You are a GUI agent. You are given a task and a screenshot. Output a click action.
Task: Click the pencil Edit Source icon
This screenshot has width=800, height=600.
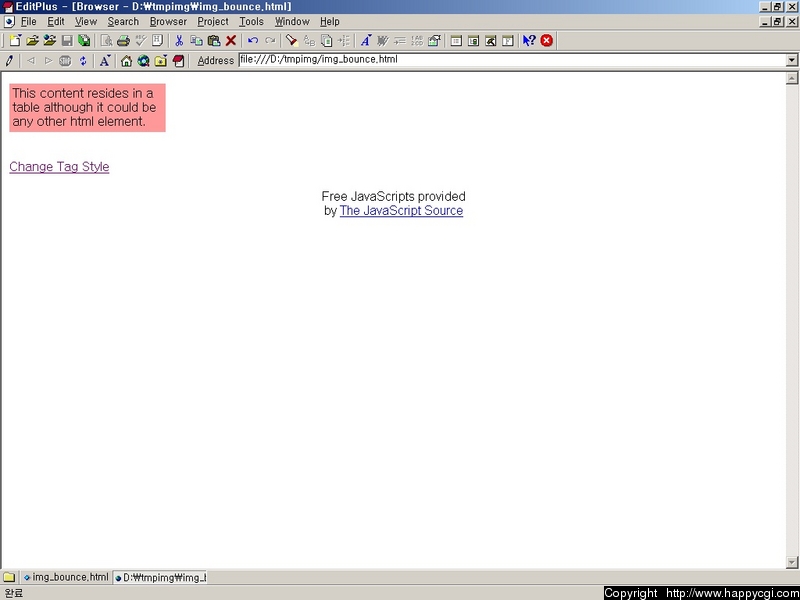(9, 61)
